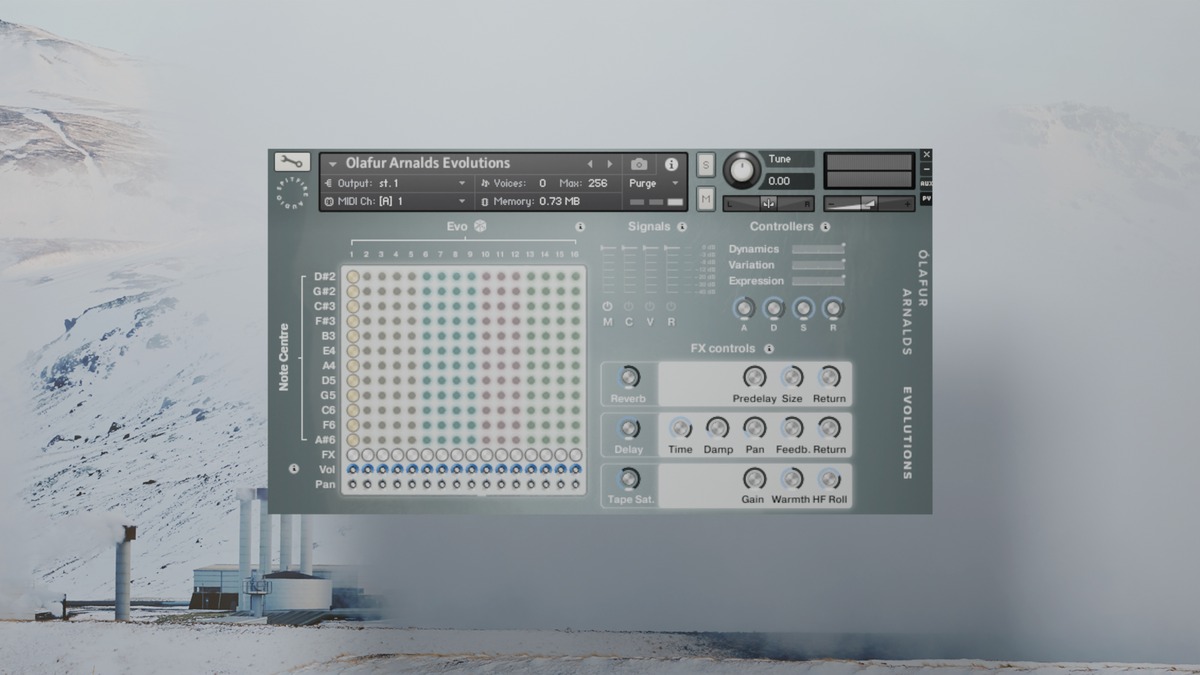Click the Reverb knob in FX controls
The width and height of the screenshot is (1200, 675).
click(629, 377)
